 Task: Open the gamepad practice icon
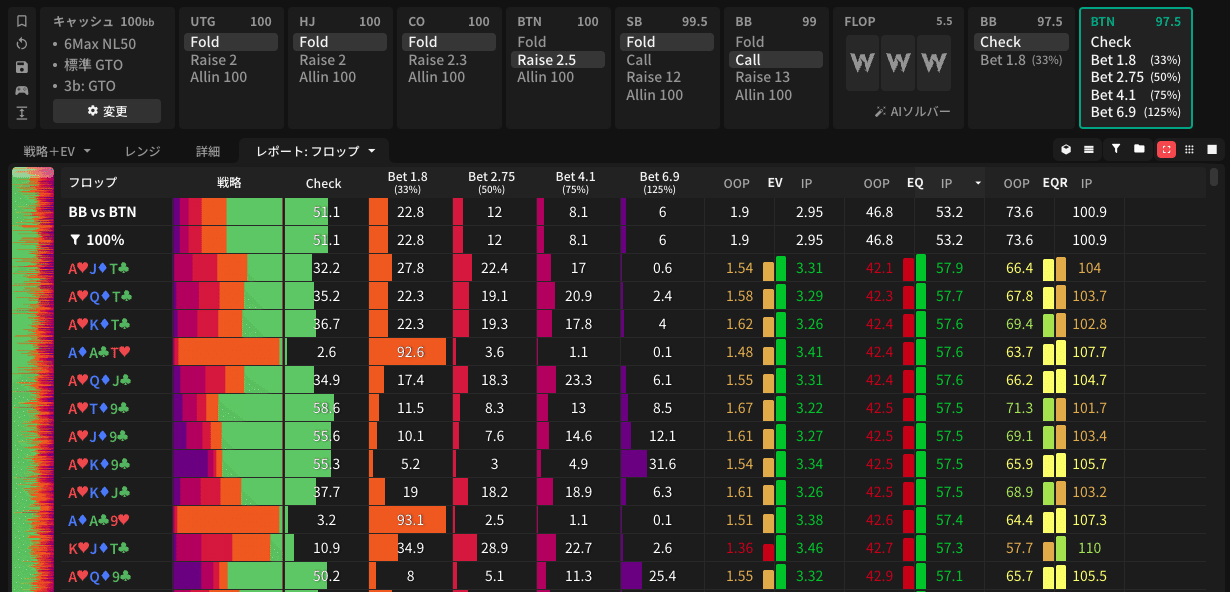(22, 90)
